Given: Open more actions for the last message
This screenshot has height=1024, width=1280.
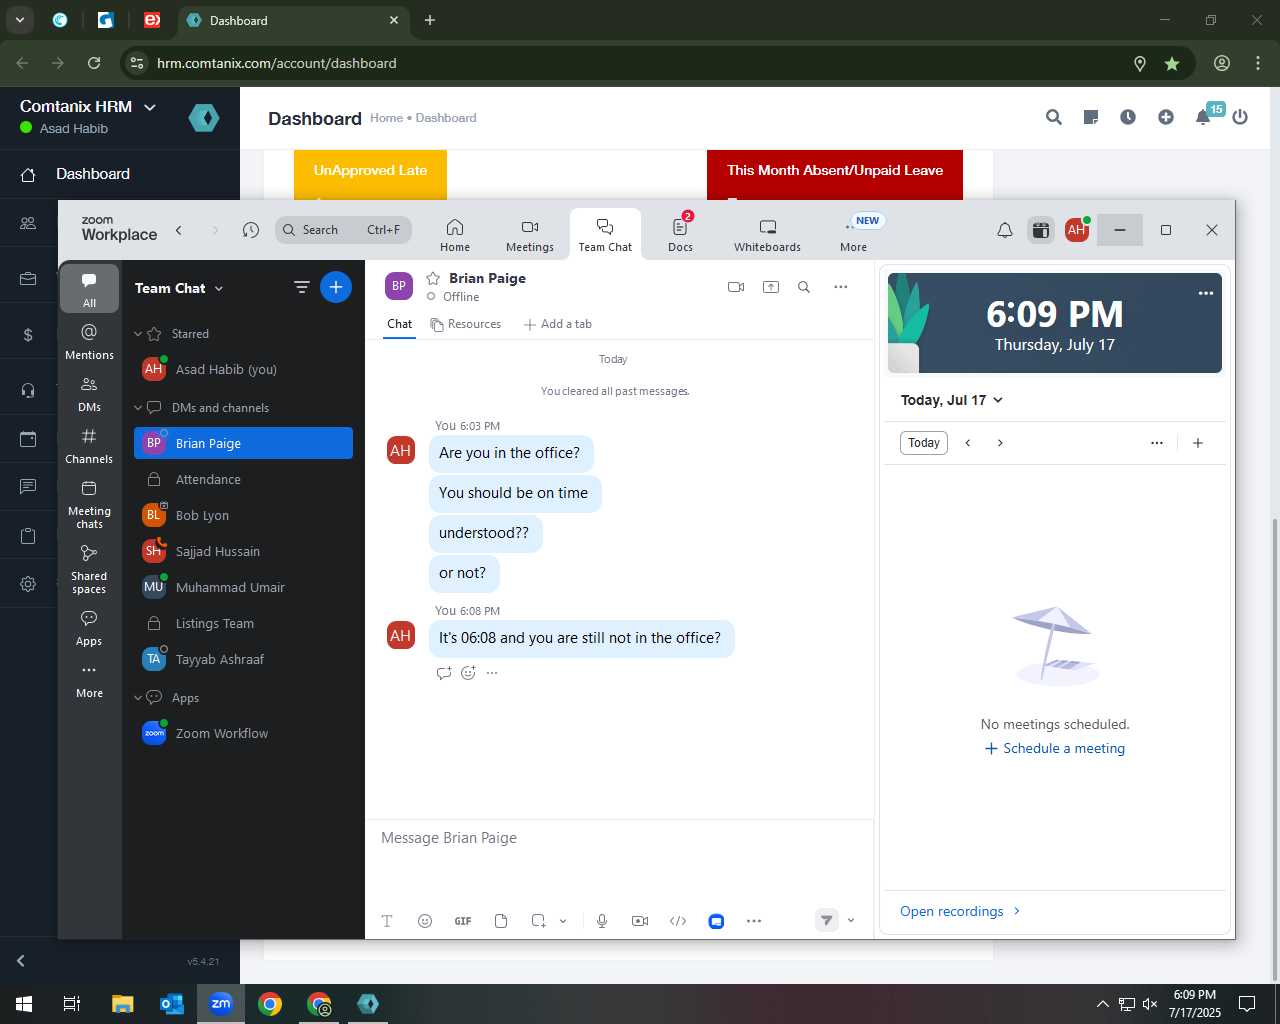Looking at the screenshot, I should pos(492,673).
